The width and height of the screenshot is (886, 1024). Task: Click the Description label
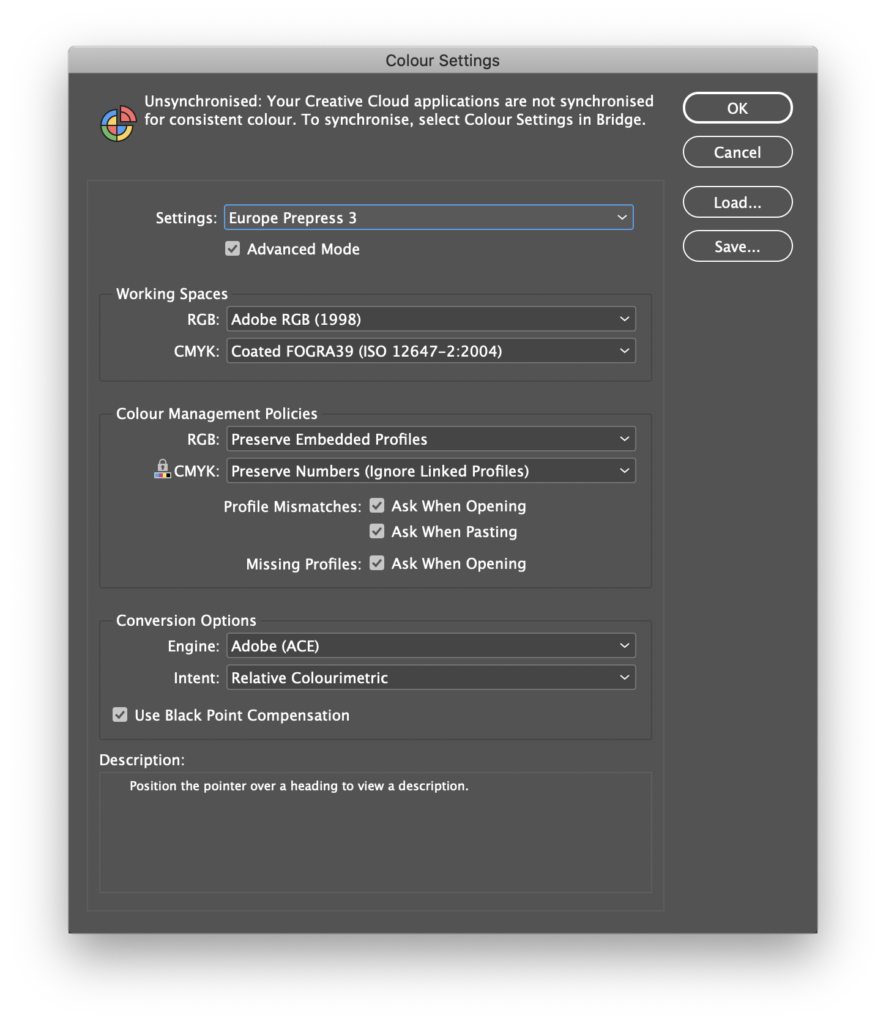pyautogui.click(x=142, y=760)
